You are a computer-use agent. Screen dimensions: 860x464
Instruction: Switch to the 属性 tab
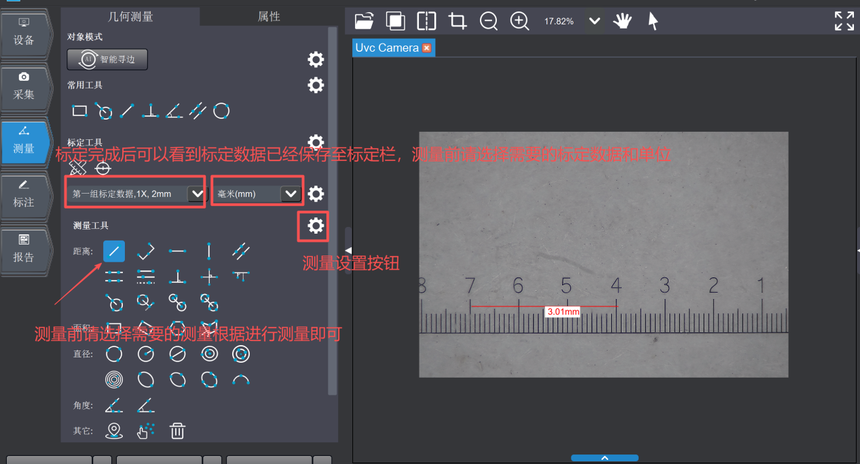(x=269, y=16)
